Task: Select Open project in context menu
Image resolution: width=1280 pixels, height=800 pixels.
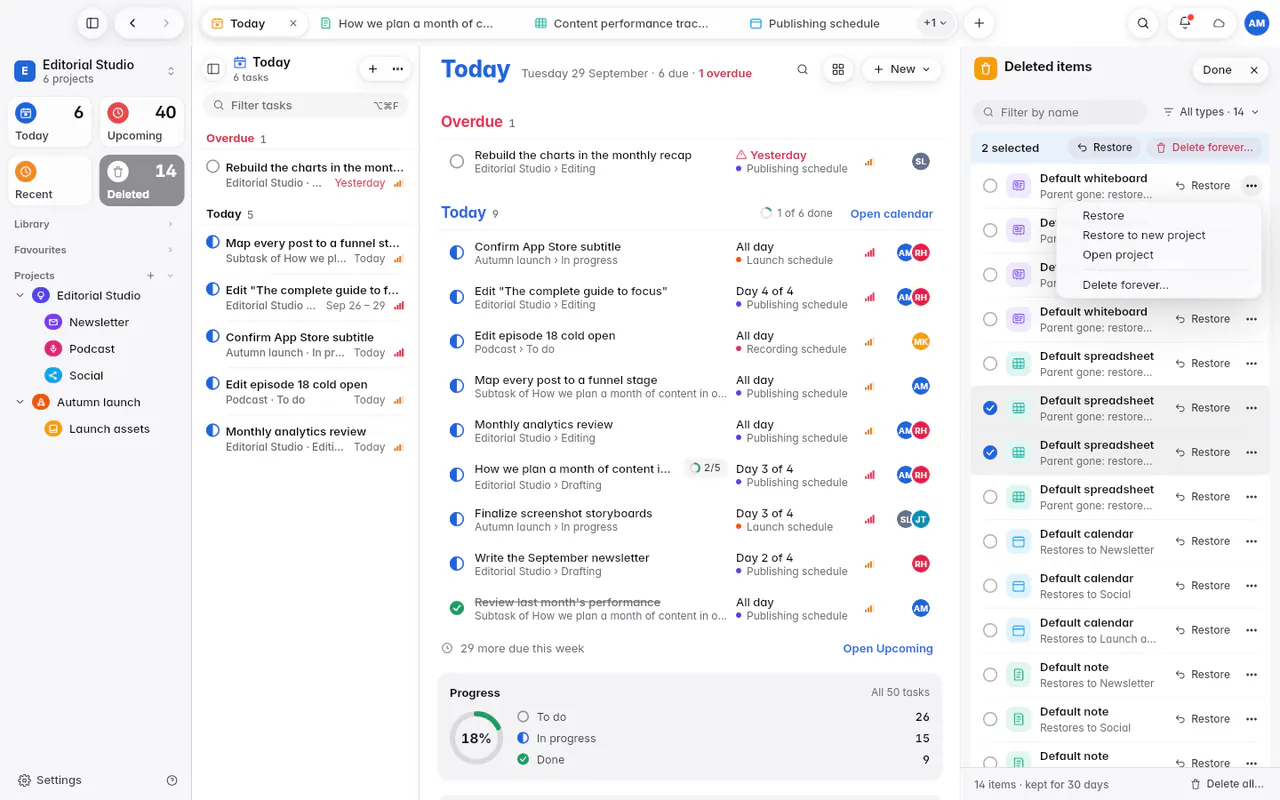Action: pyautogui.click(x=1118, y=255)
